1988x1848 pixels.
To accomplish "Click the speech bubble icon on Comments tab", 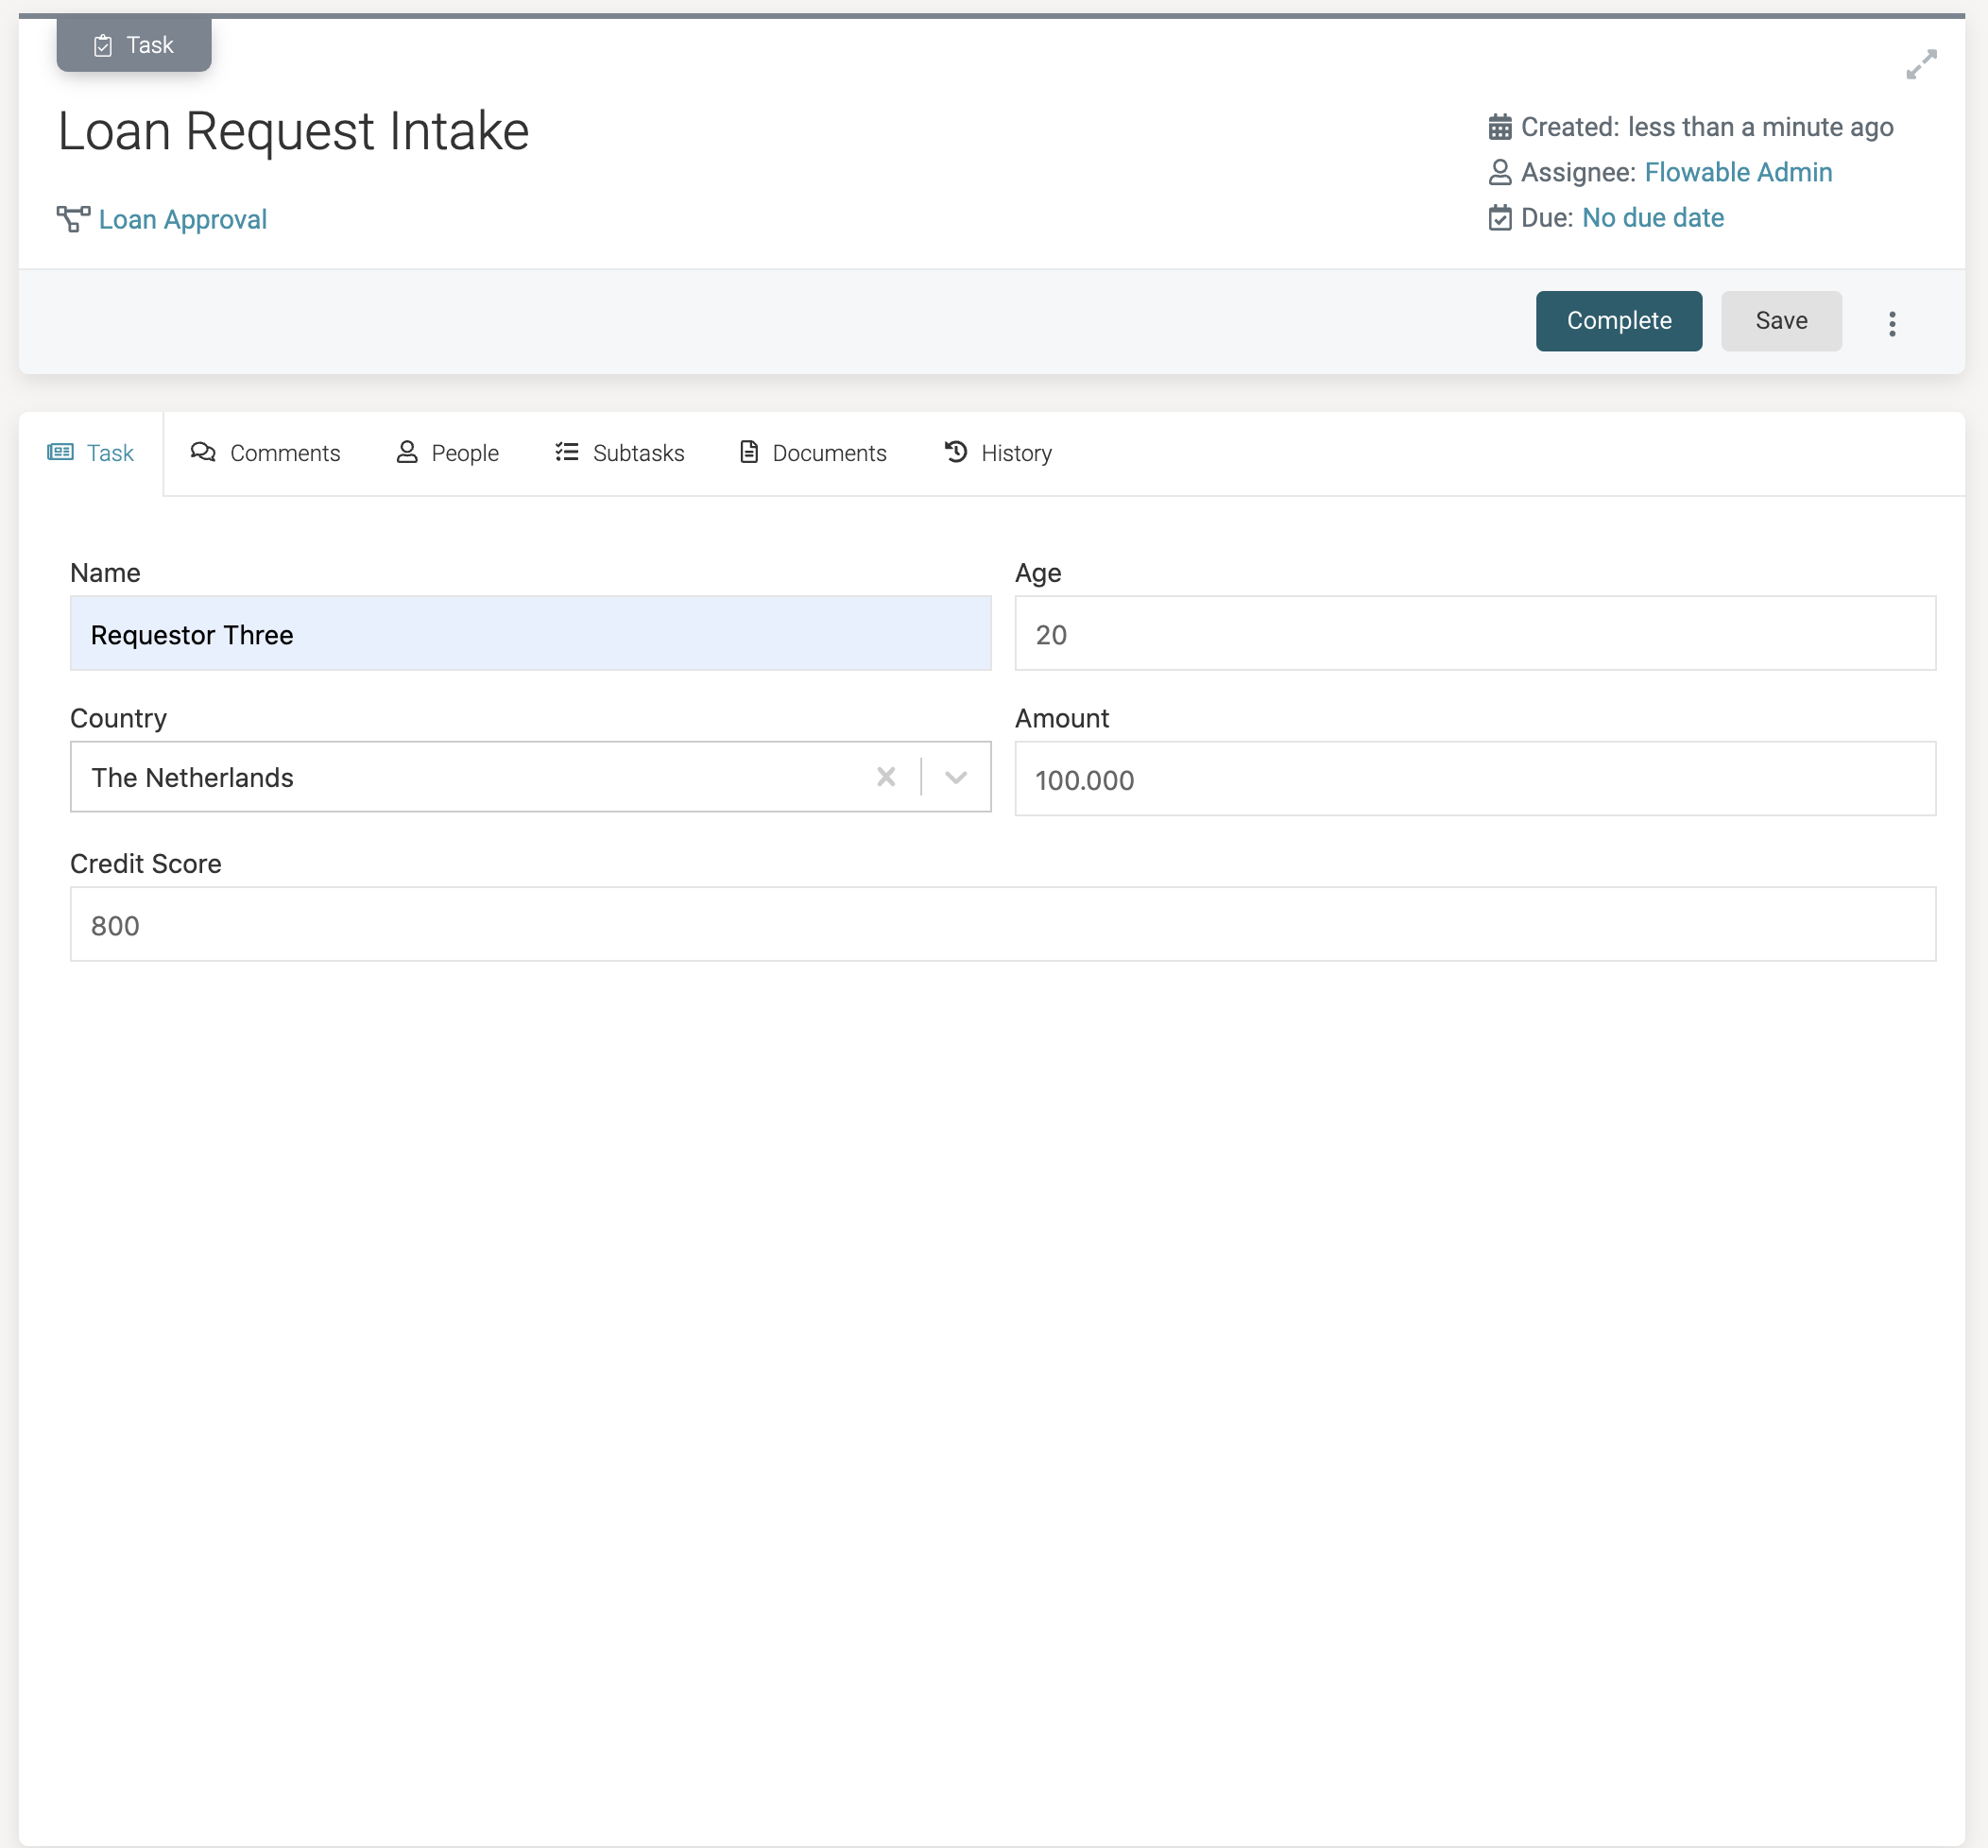I will [204, 452].
